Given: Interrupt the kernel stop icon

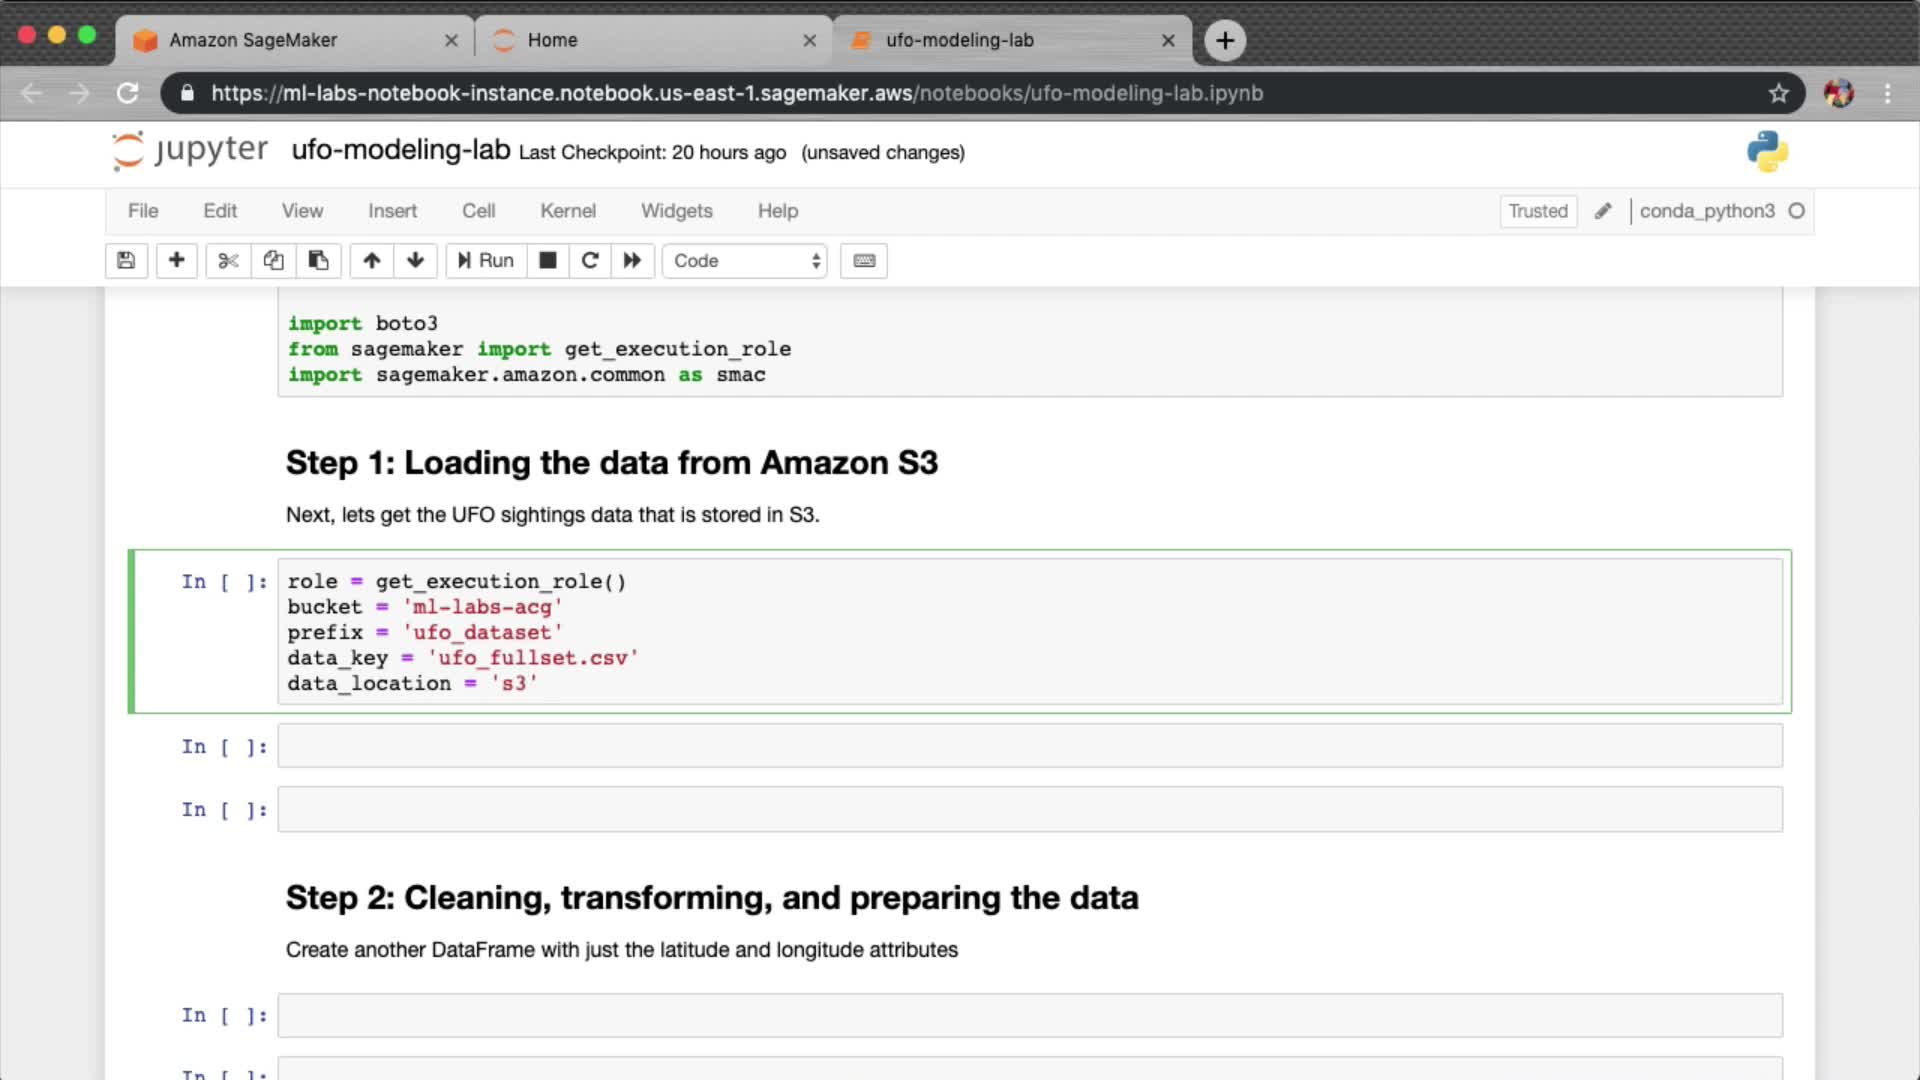Looking at the screenshot, I should pyautogui.click(x=547, y=261).
